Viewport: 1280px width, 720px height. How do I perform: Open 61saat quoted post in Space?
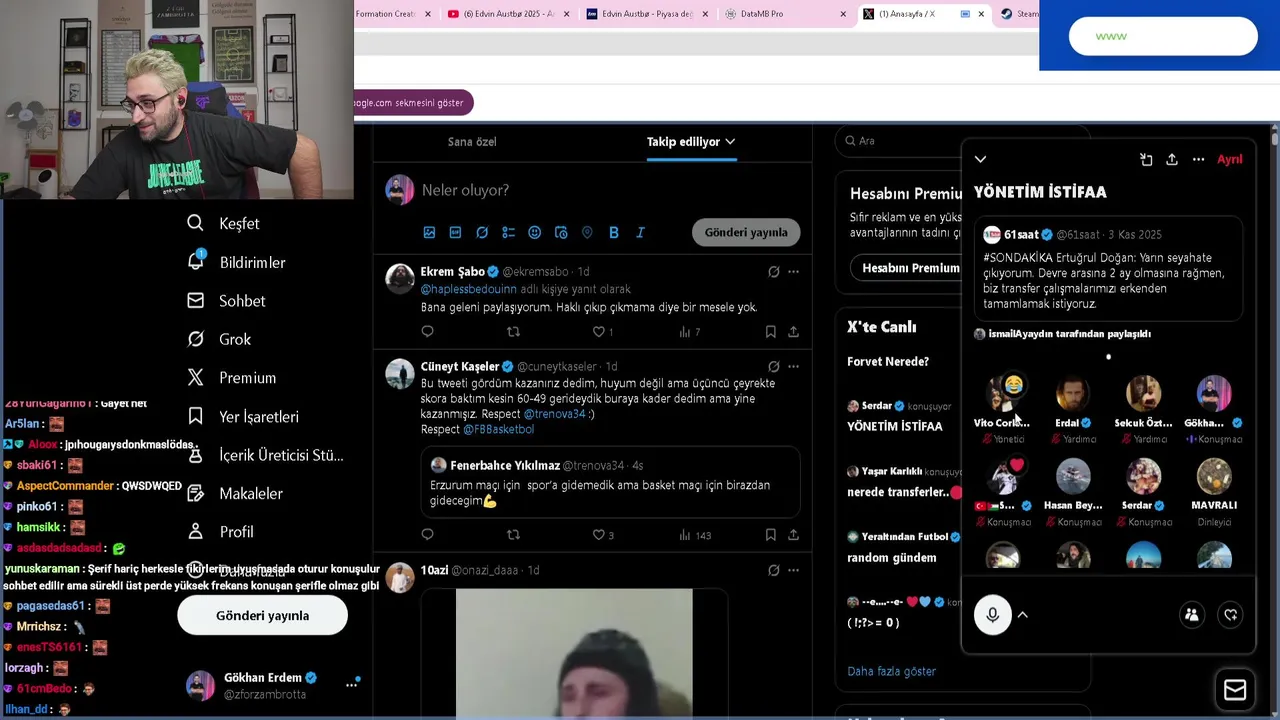click(1109, 269)
